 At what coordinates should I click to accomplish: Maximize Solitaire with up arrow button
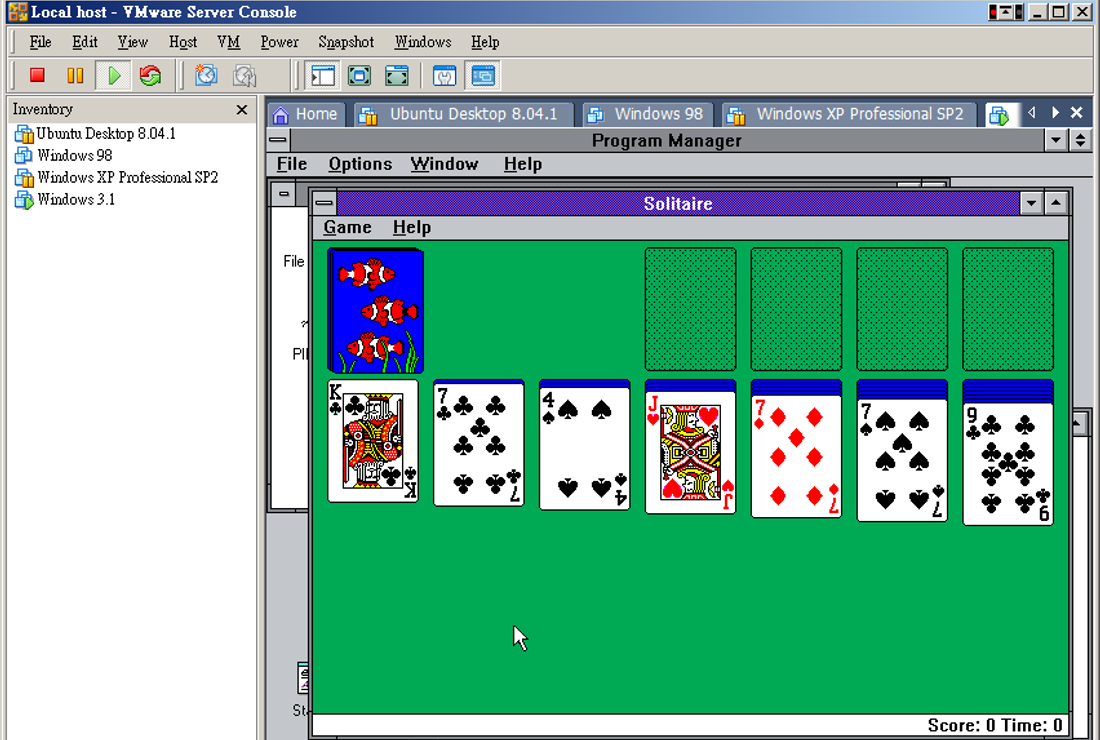[1056, 203]
